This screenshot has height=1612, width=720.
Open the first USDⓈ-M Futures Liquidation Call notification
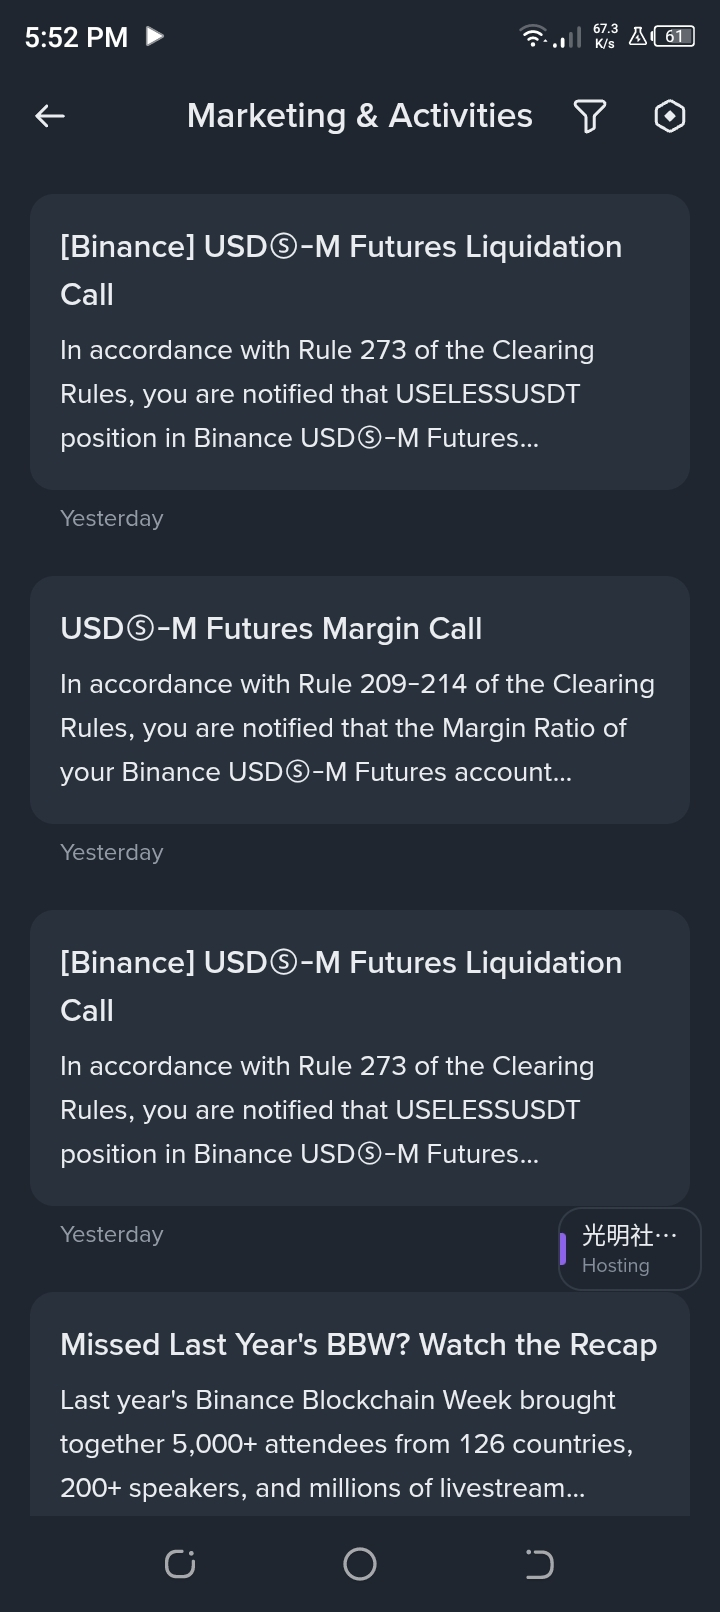360,342
